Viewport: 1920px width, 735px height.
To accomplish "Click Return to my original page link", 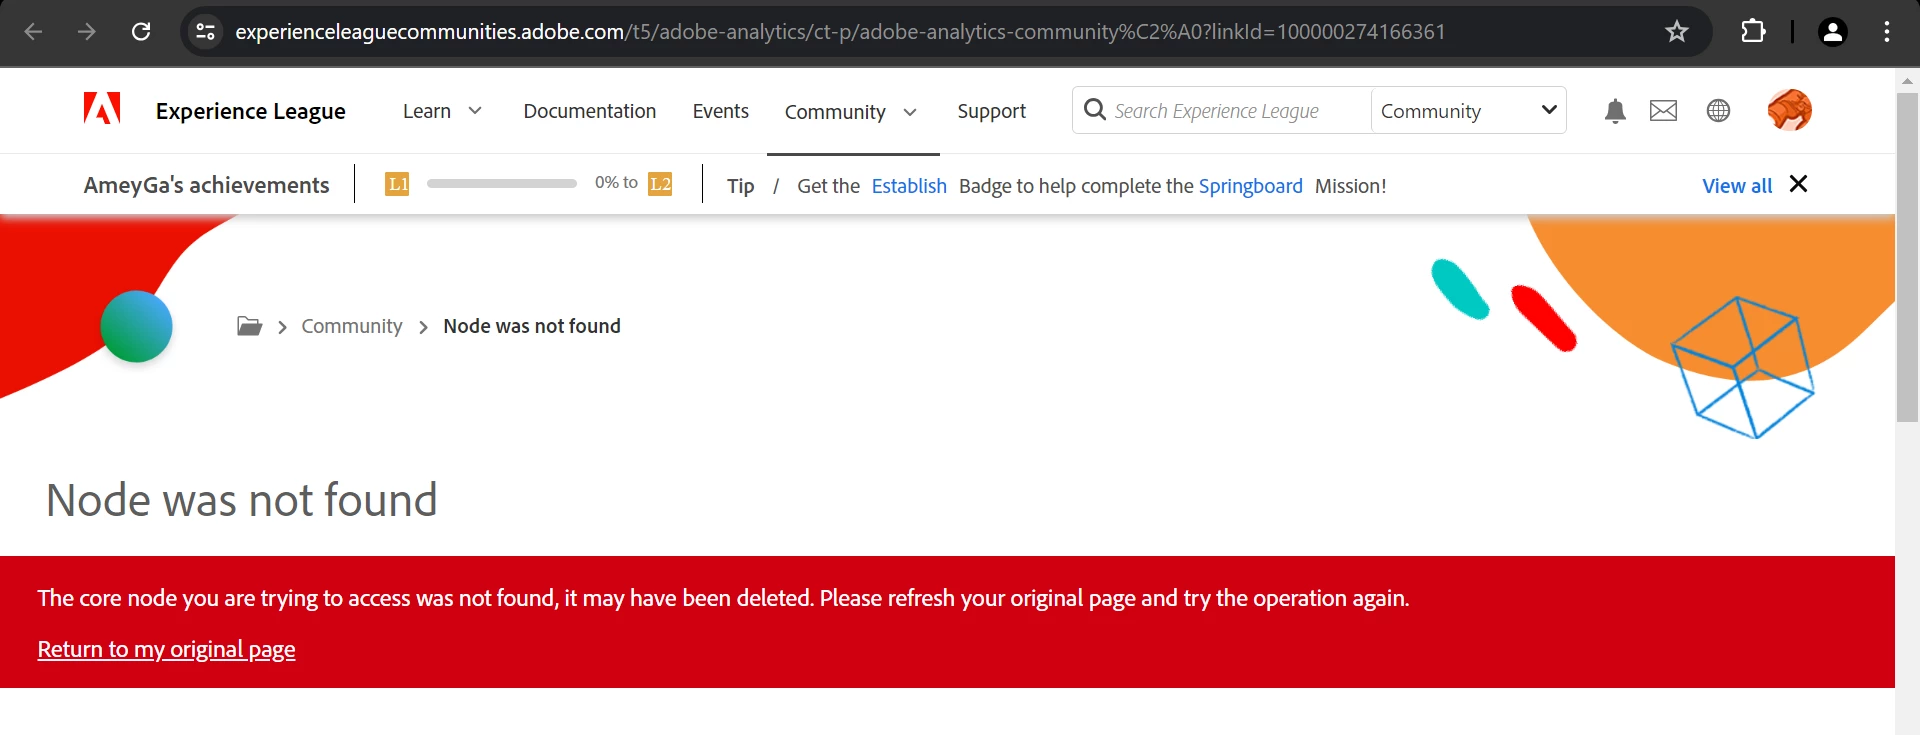I will coord(166,649).
